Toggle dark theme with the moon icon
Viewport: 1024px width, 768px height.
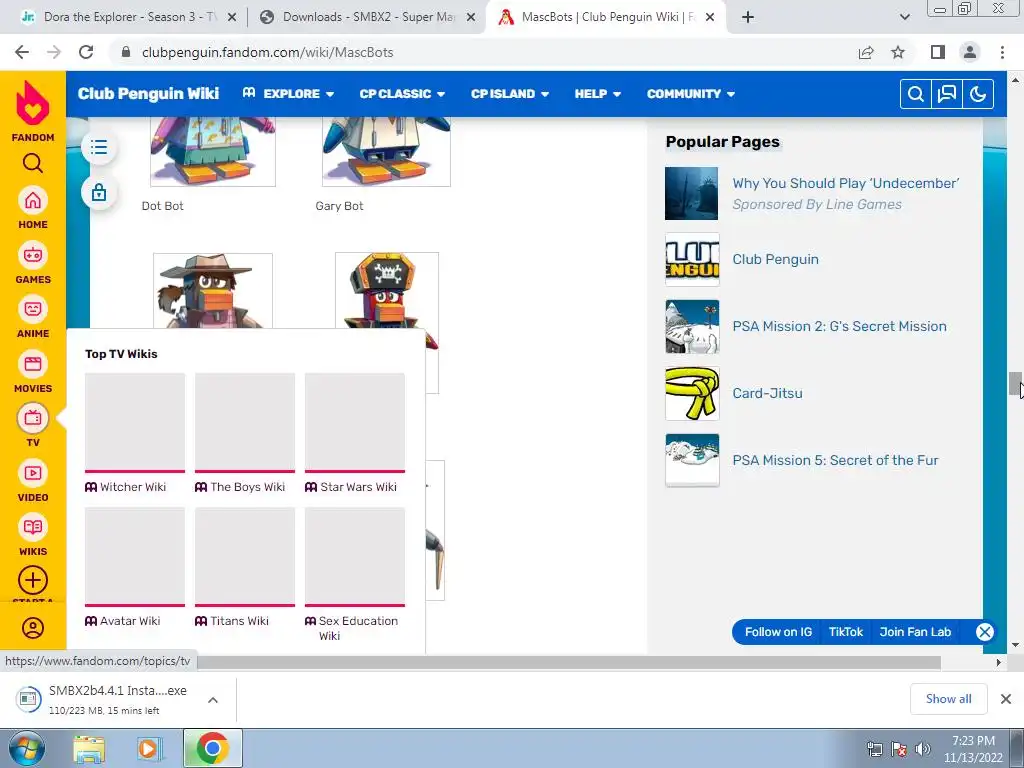[978, 94]
